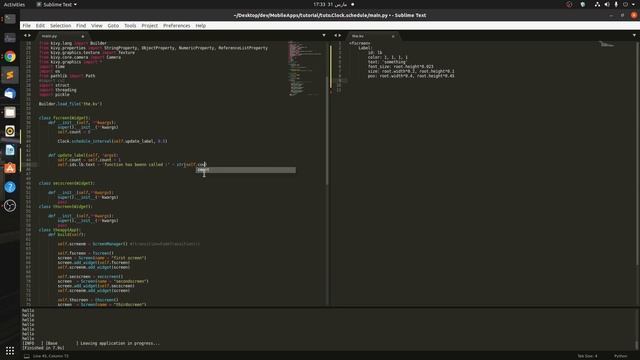Click the right editor vertical scrollbar
The width and height of the screenshot is (640, 360).
(x=638, y=153)
